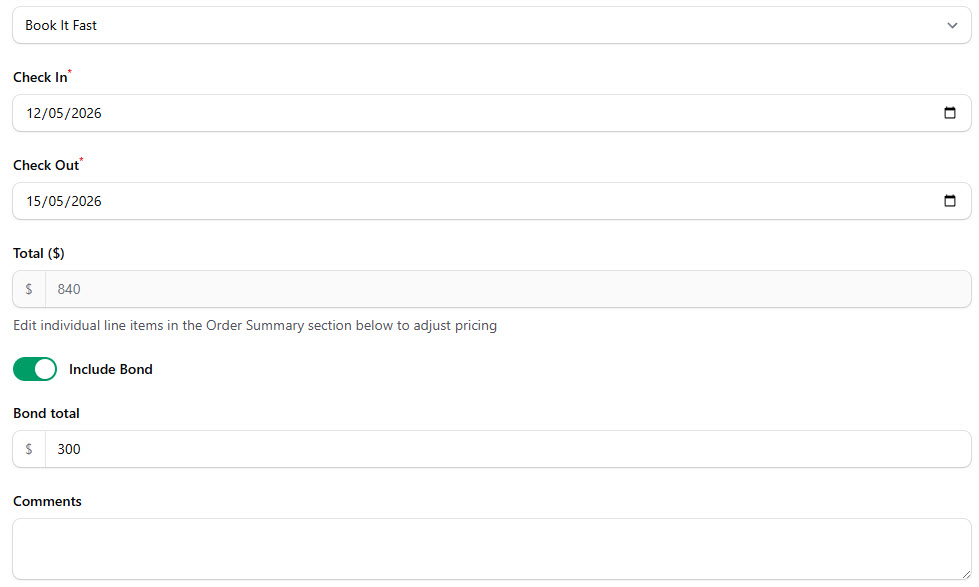Select the day portion of Check In date

35,113
